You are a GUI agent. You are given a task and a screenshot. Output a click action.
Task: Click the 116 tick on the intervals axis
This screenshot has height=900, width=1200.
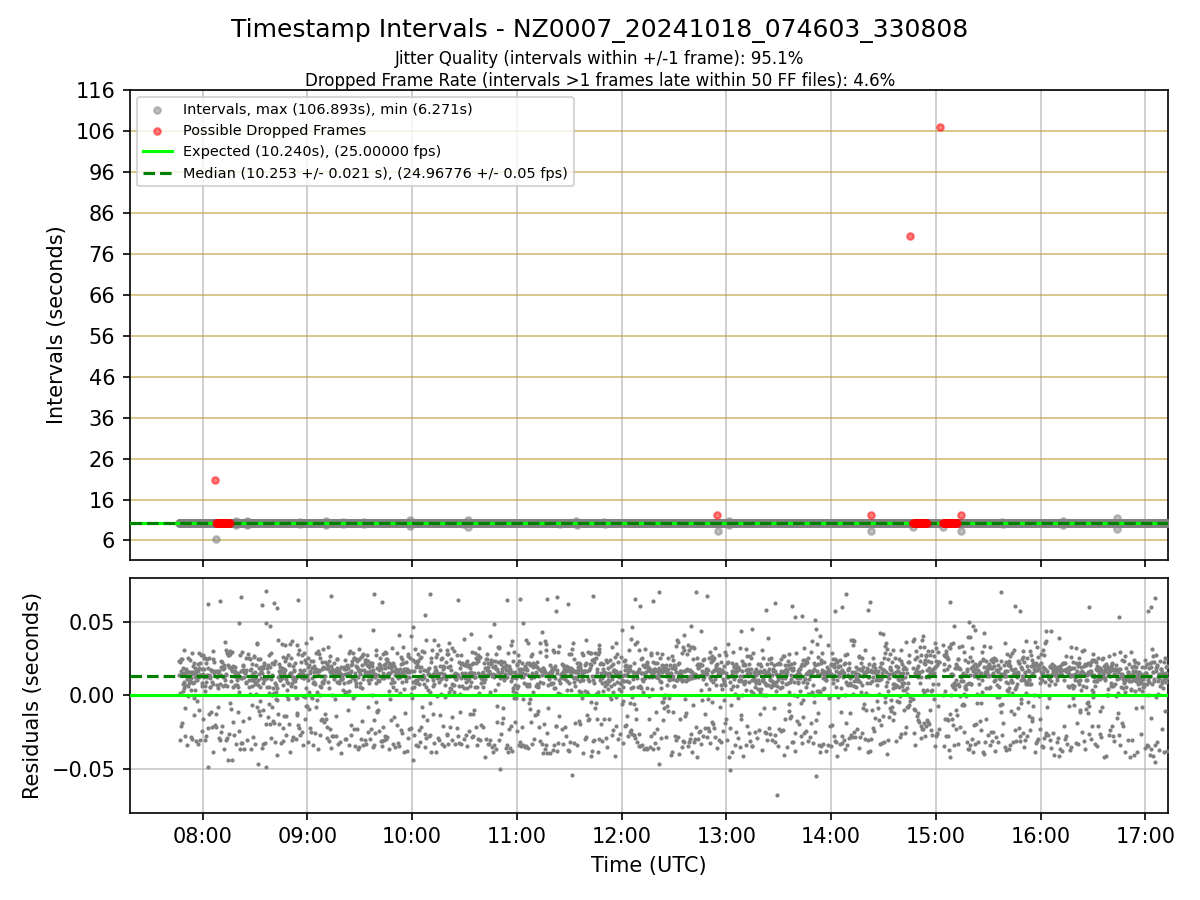coord(97,91)
